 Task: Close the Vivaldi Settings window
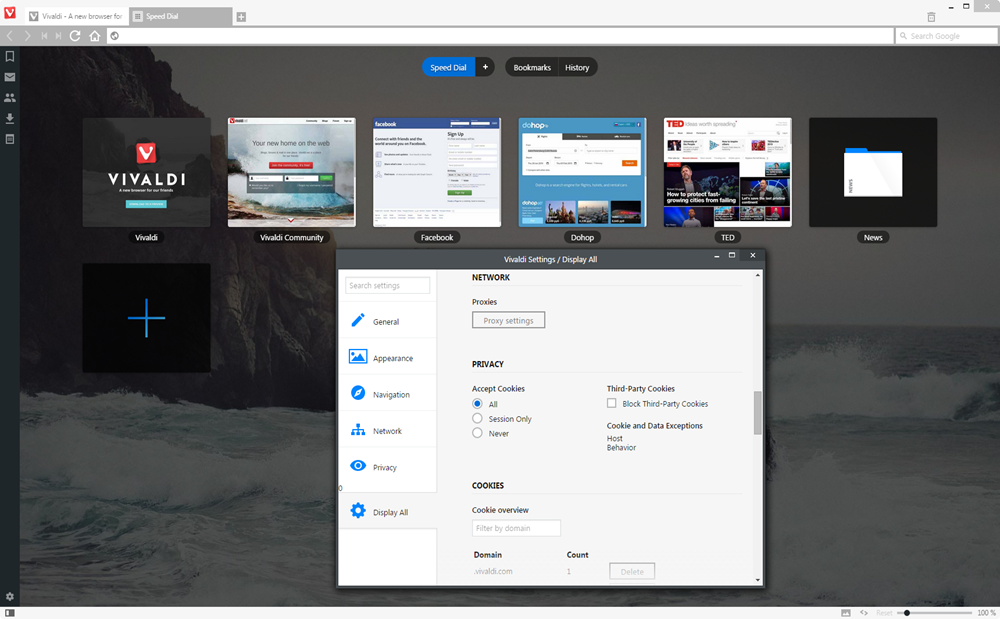(753, 255)
